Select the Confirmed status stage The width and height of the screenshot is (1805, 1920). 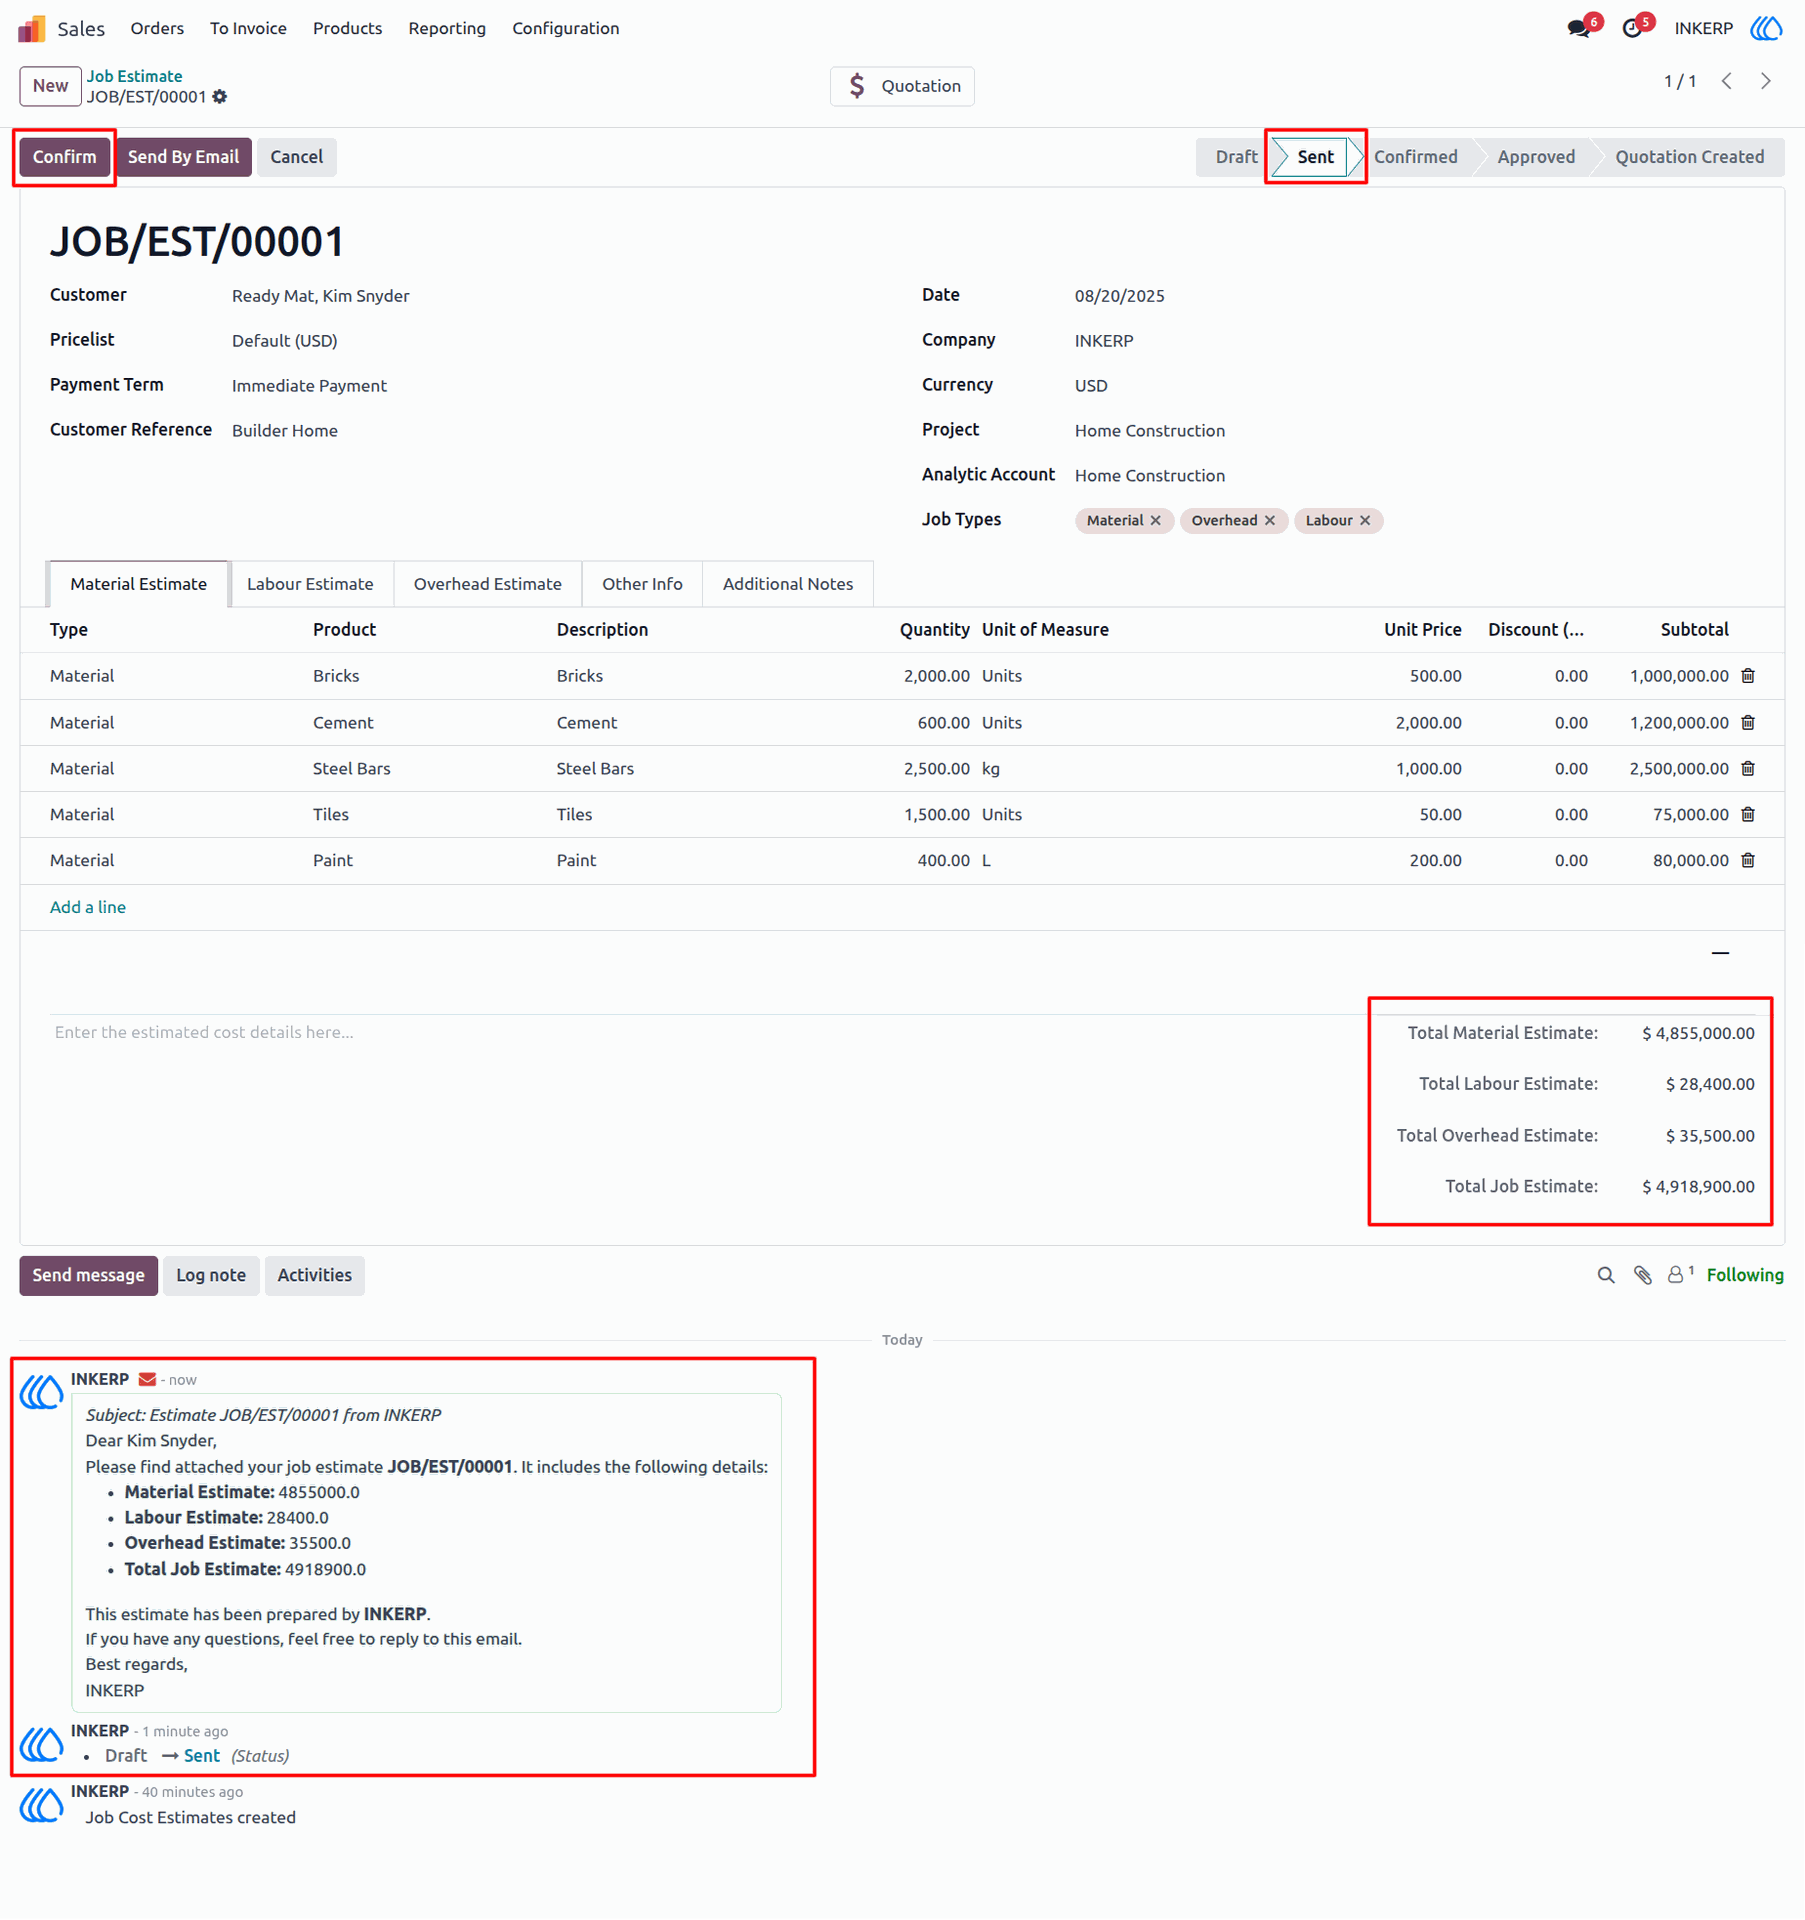tap(1415, 157)
